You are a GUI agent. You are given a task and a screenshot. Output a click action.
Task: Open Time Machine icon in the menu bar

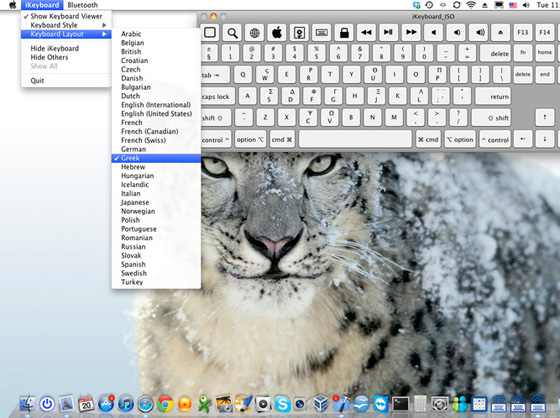pyautogui.click(x=429, y=5)
